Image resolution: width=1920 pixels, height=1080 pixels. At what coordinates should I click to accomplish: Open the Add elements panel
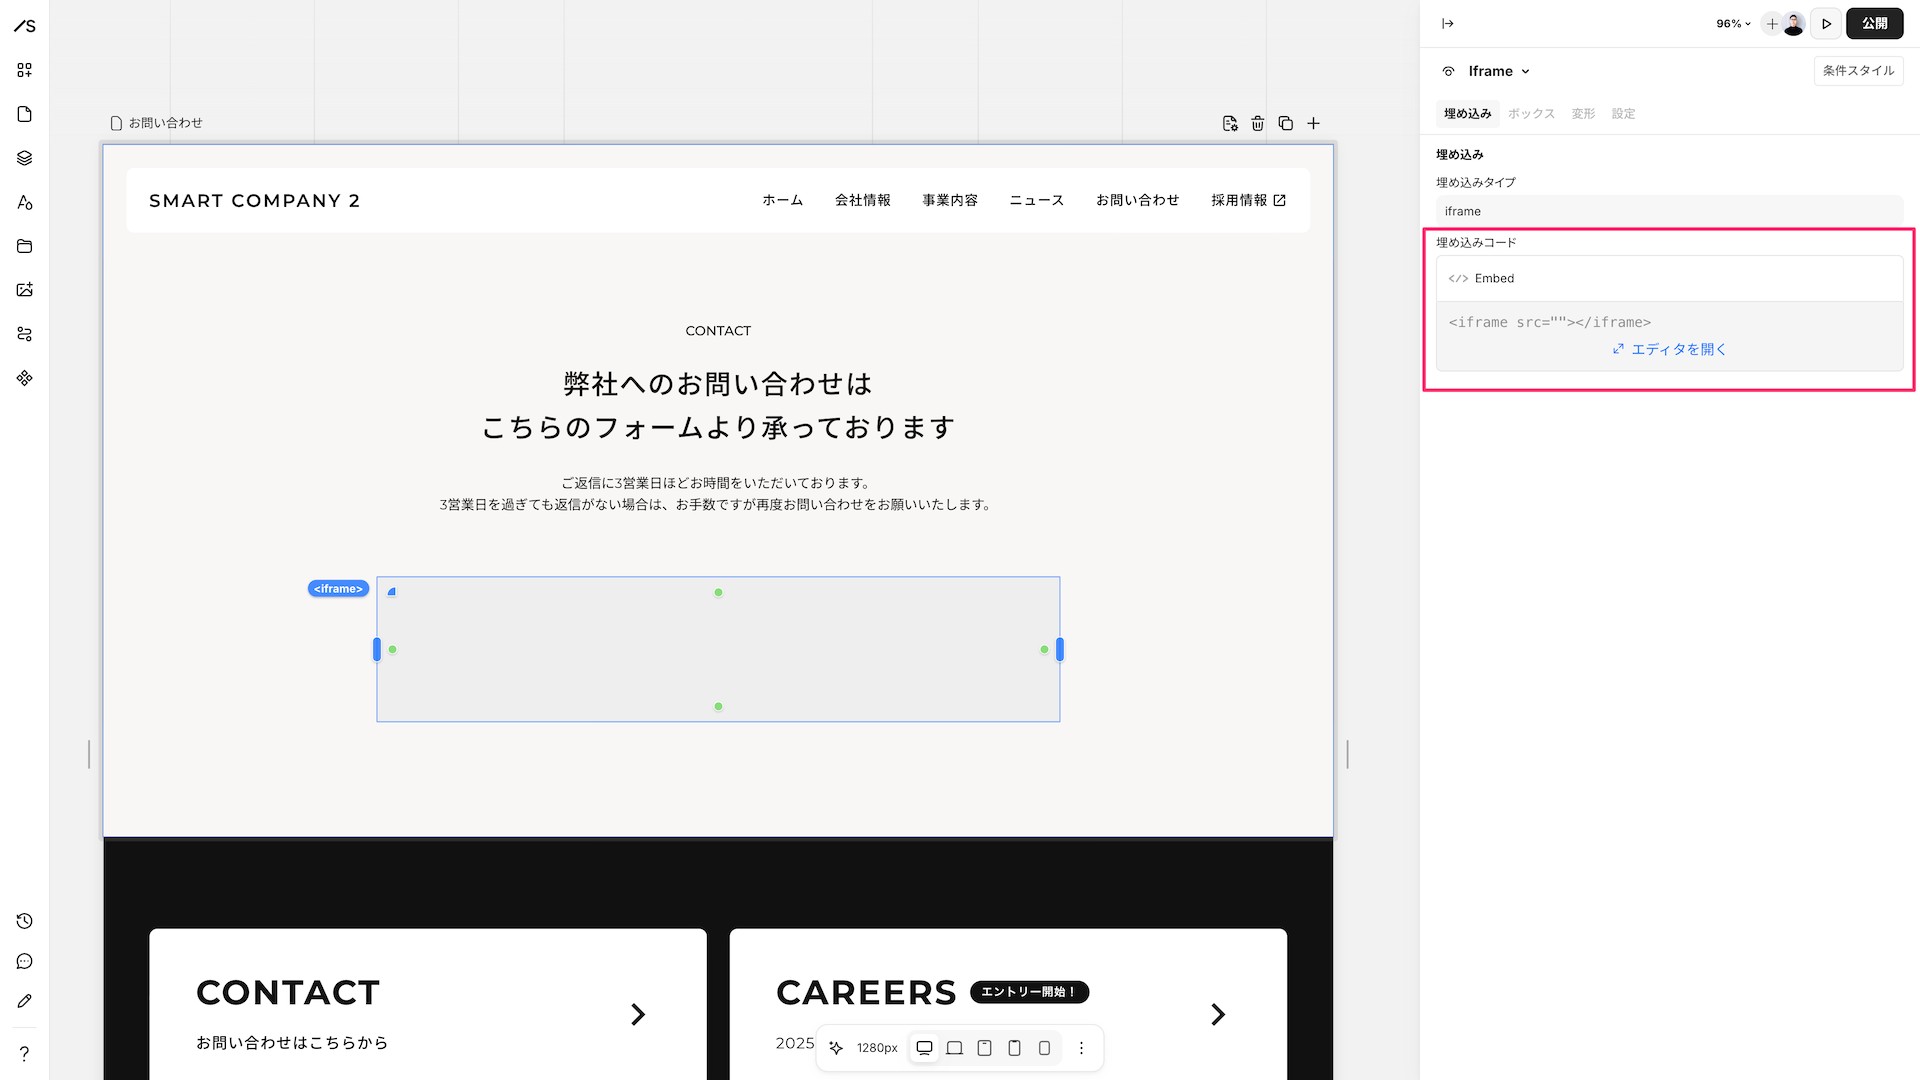pyautogui.click(x=25, y=70)
